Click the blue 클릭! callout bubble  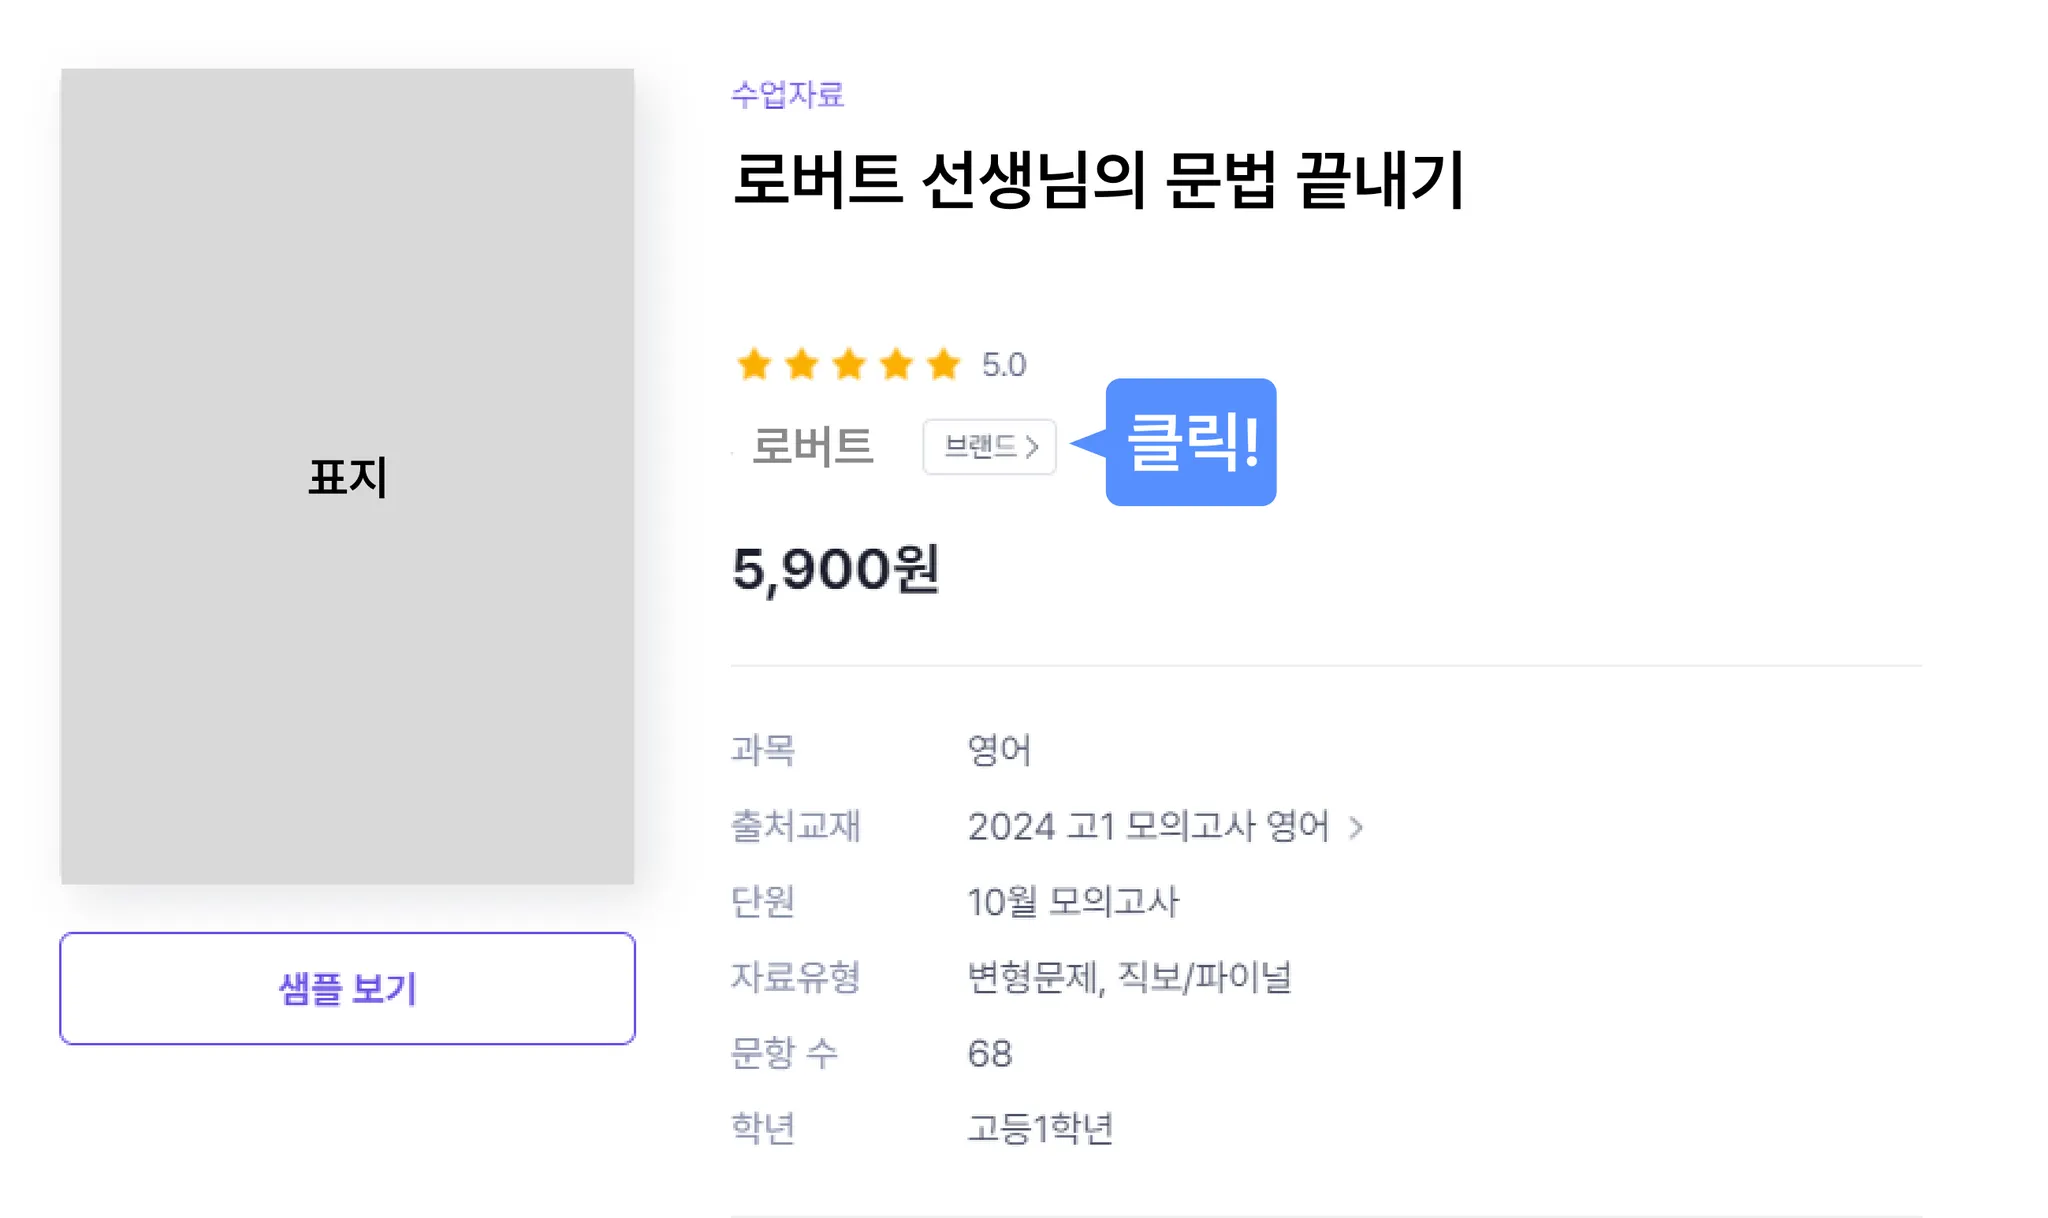(x=1191, y=442)
